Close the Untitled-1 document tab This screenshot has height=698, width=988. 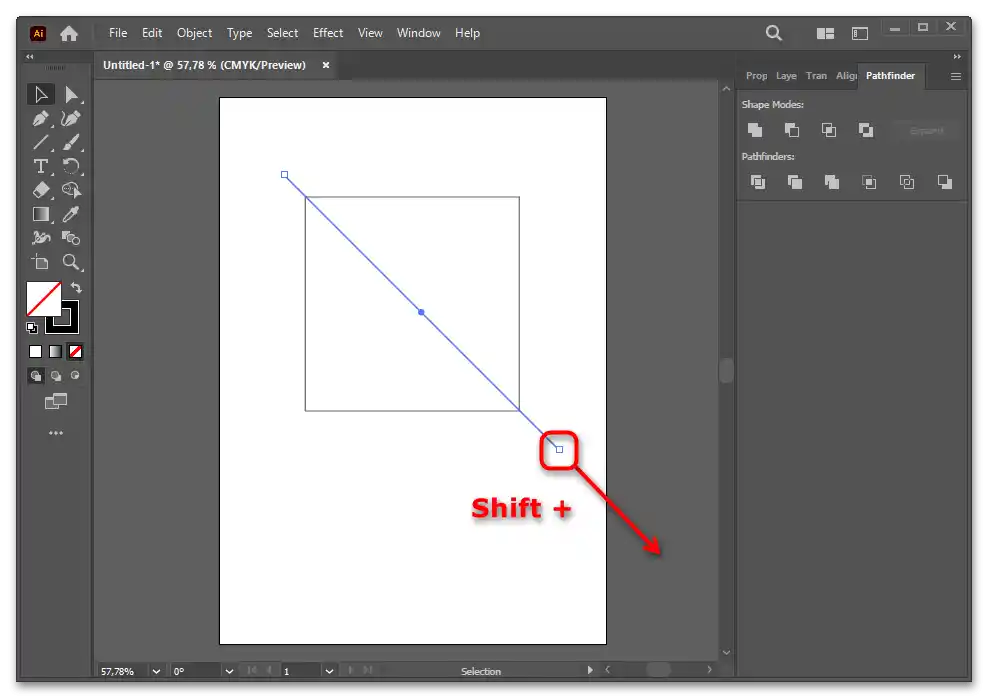(x=326, y=65)
